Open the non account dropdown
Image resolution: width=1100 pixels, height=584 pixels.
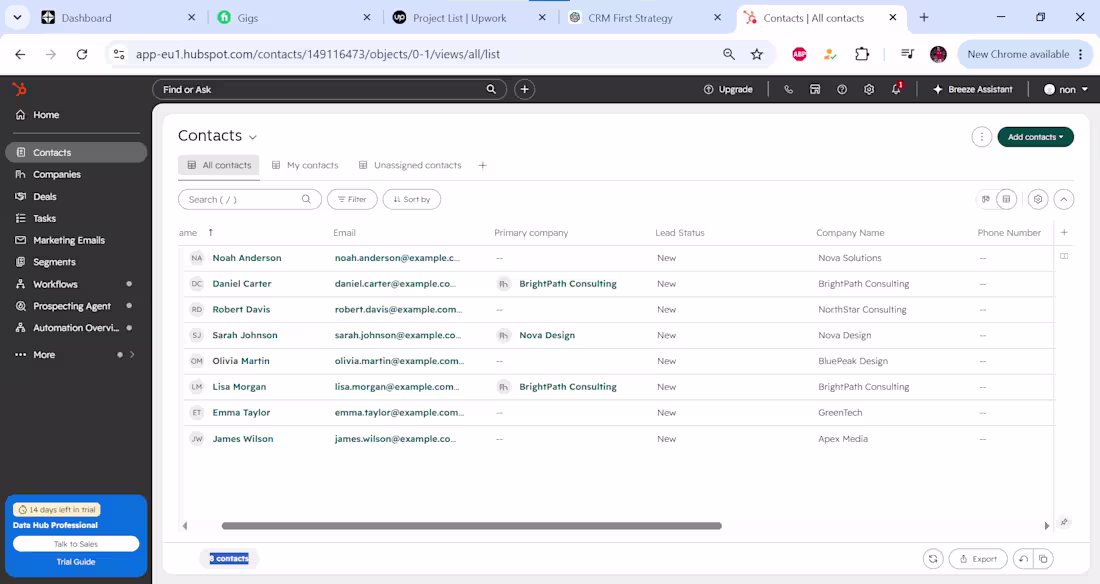[x=1066, y=89]
